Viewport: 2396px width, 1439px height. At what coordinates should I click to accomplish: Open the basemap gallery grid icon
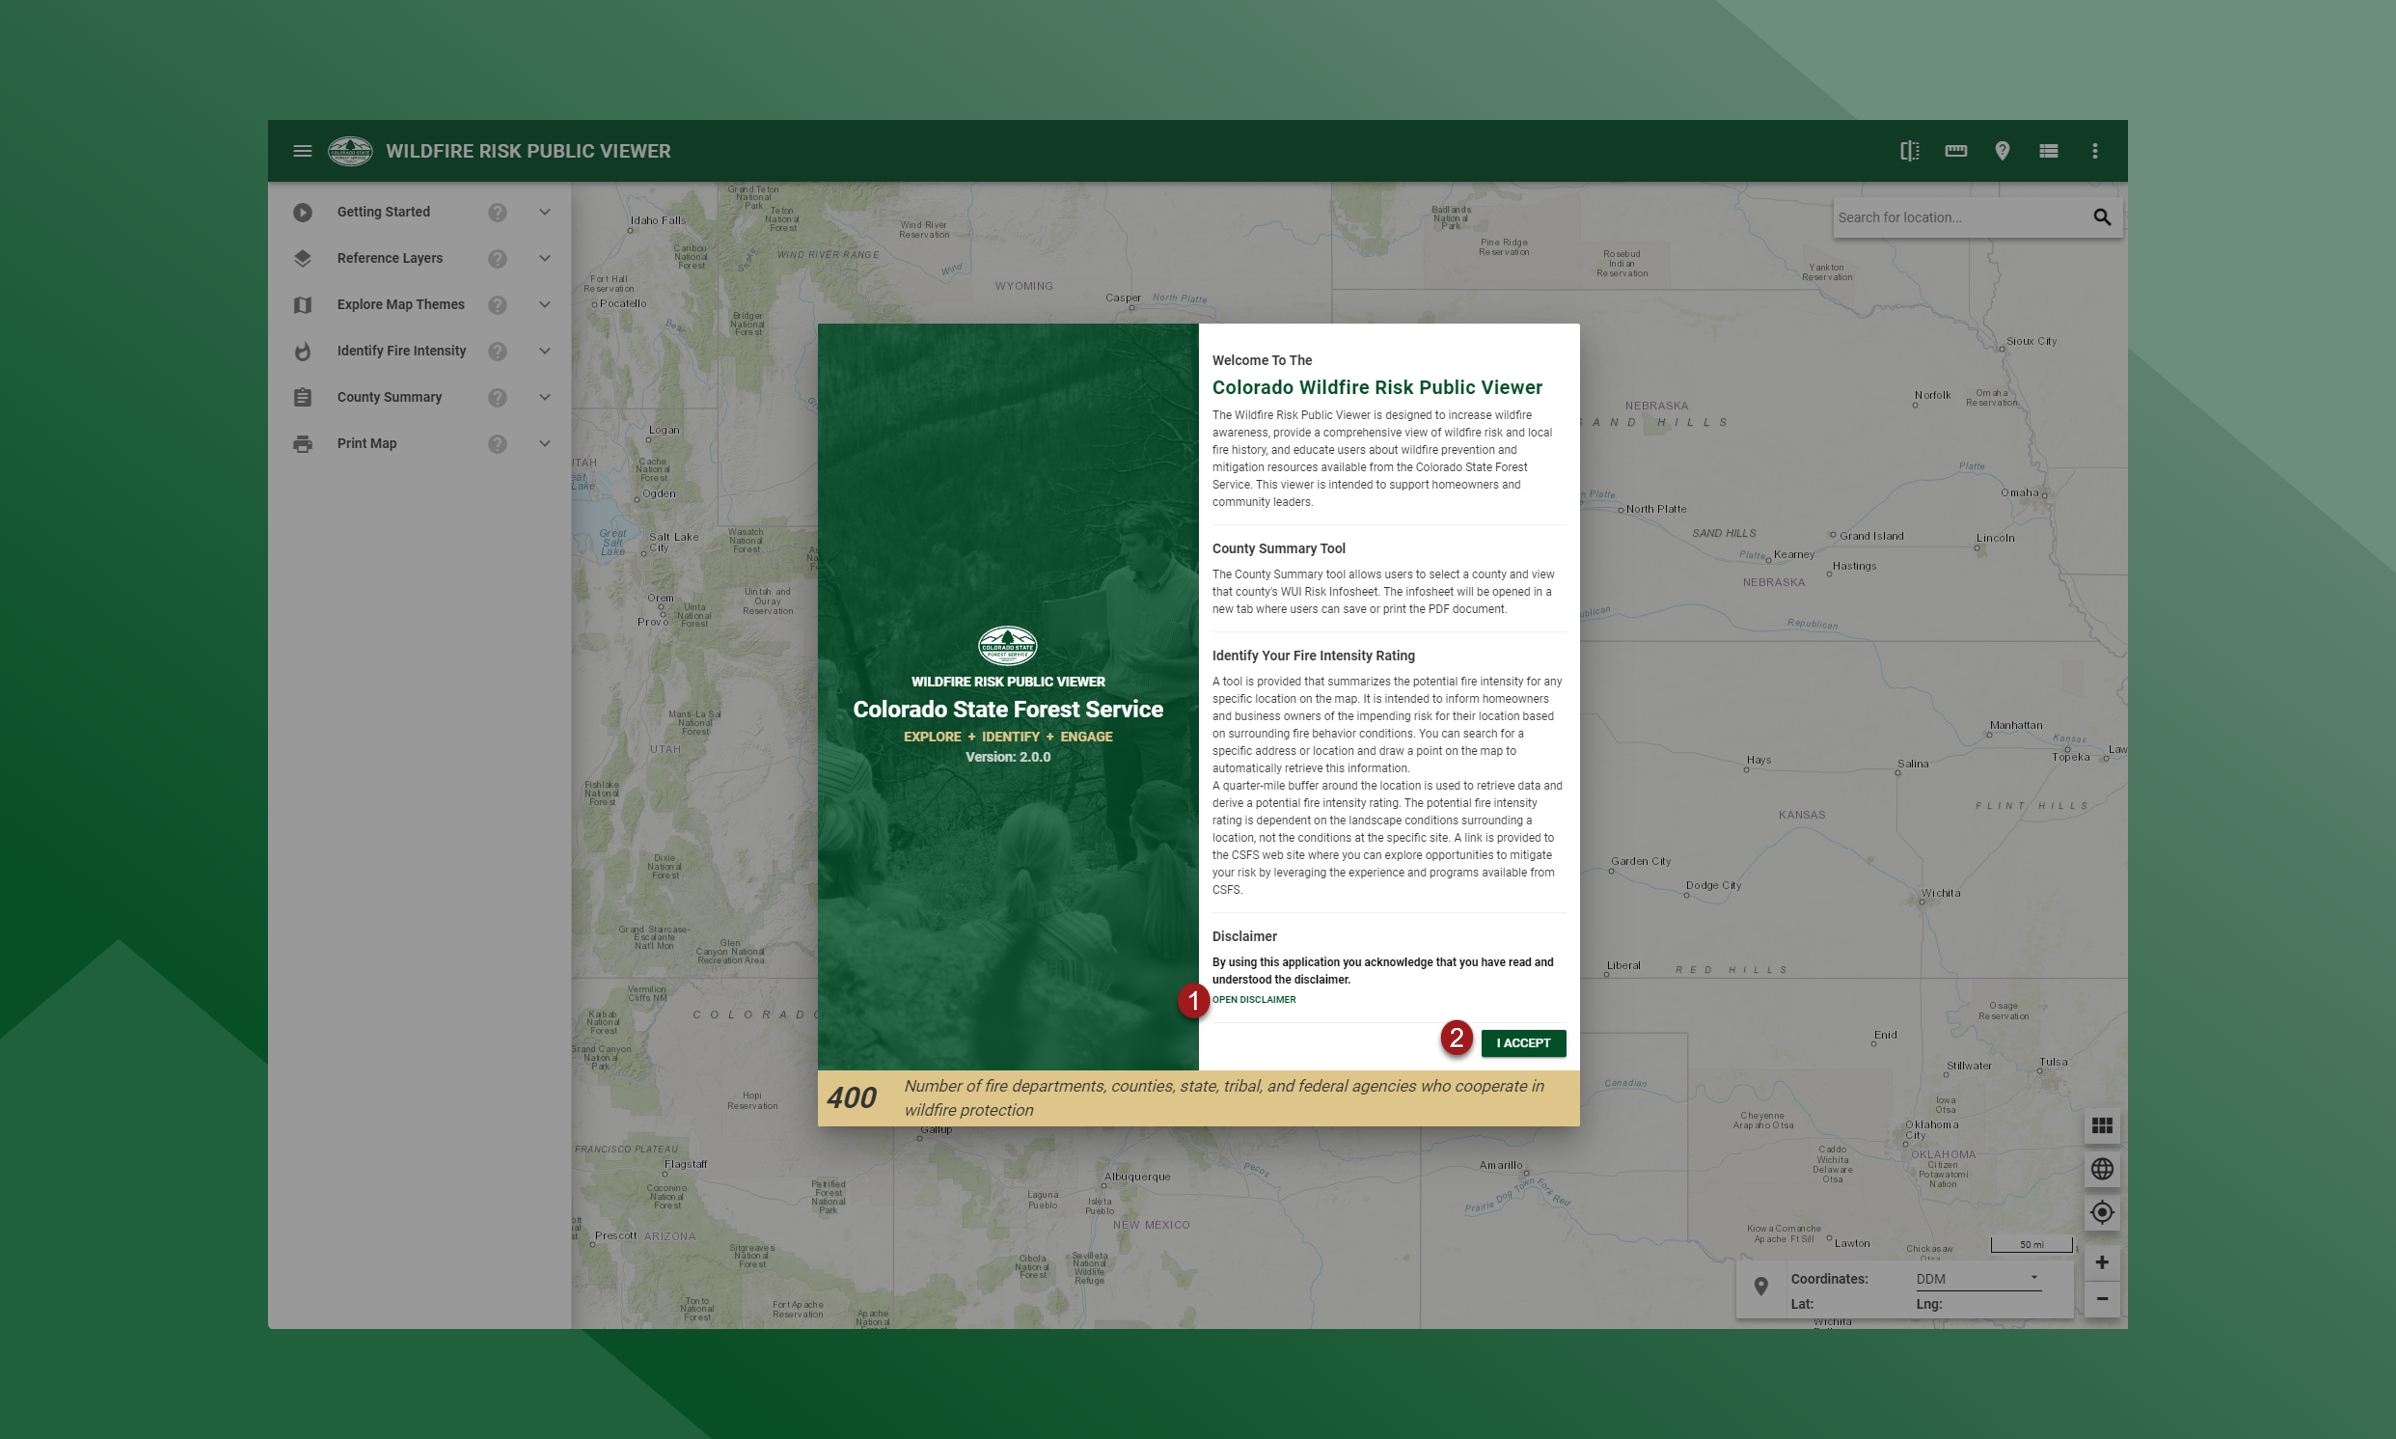[x=2102, y=1126]
